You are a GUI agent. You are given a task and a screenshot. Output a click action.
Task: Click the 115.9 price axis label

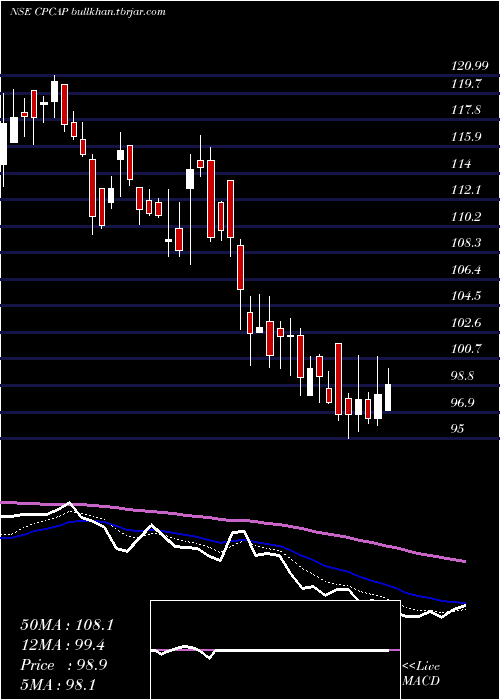point(466,137)
